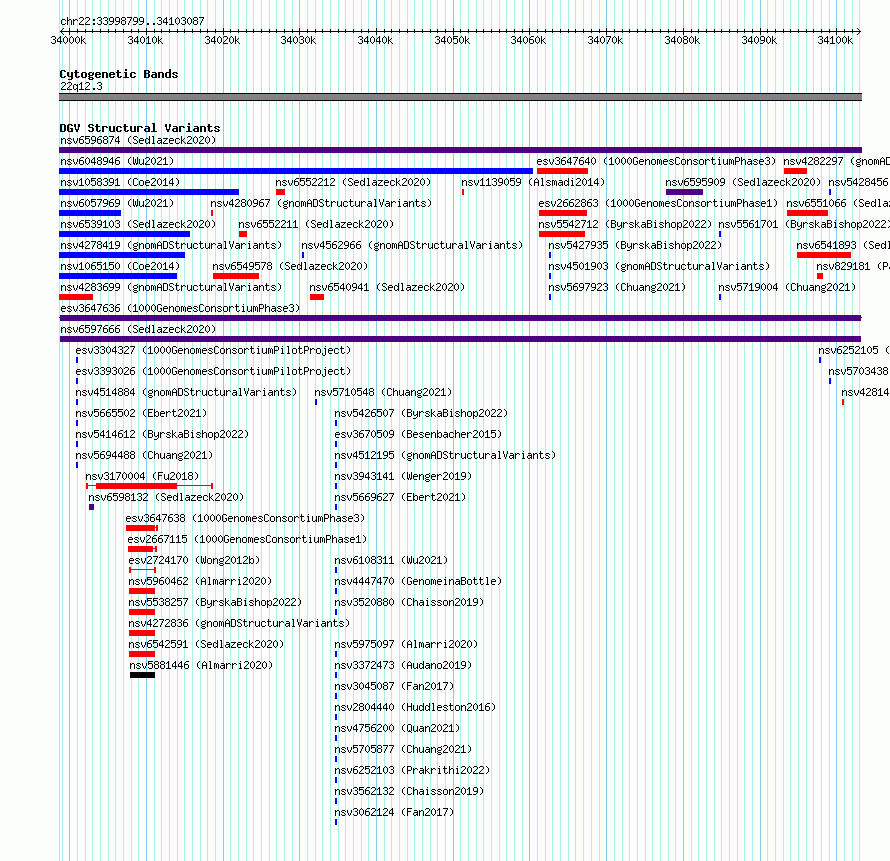Click the nsv1139059 (Alsmadi2014) label
Image resolution: width=890 pixels, height=861 pixels.
point(533,182)
